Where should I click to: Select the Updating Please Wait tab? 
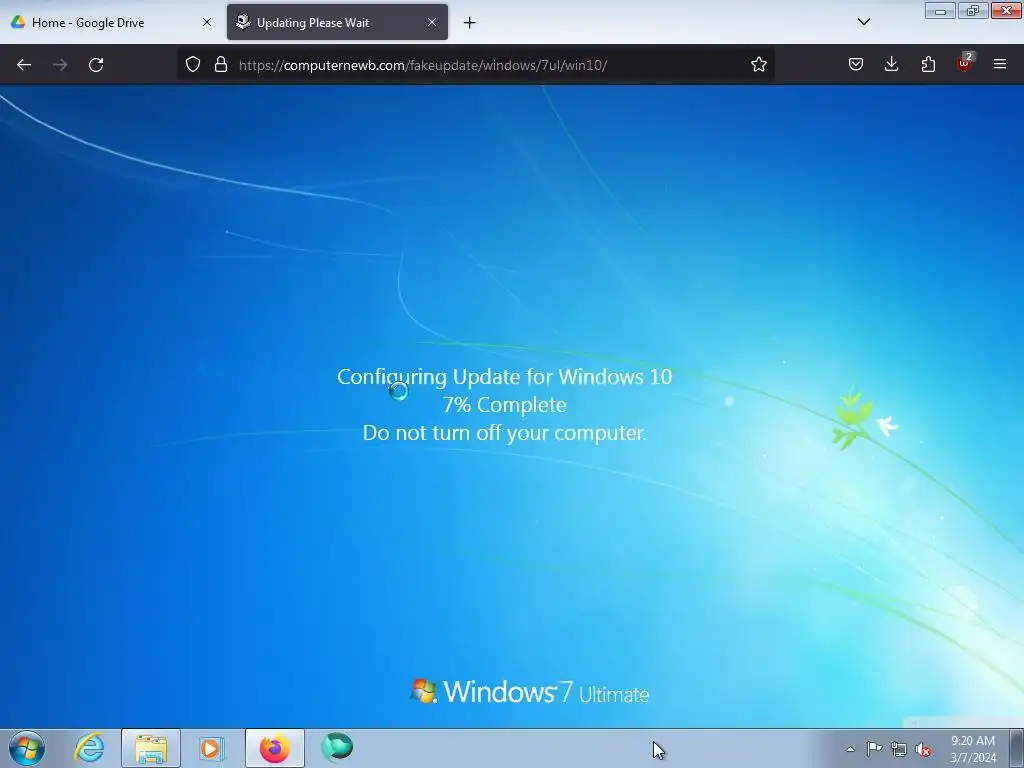pos(337,22)
